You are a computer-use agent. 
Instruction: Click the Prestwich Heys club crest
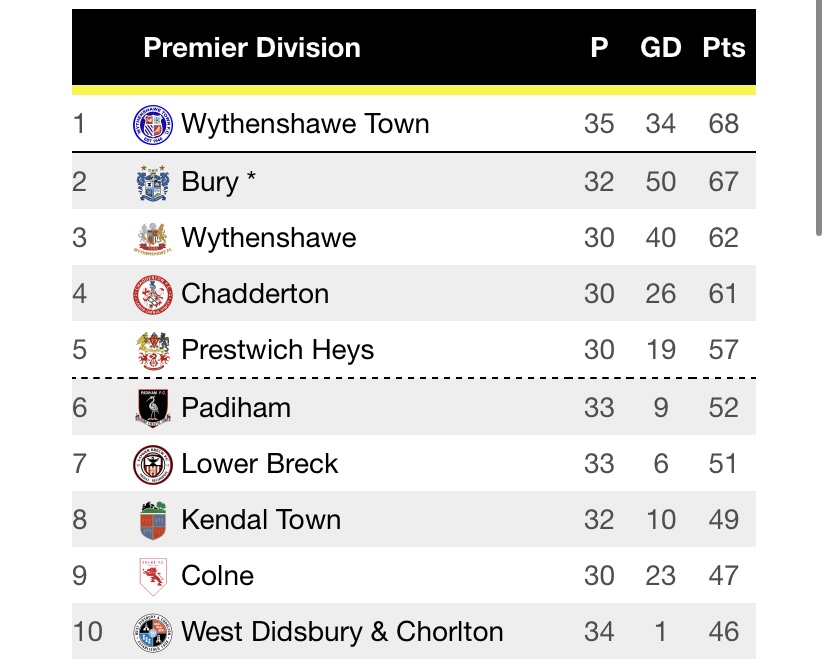point(153,350)
